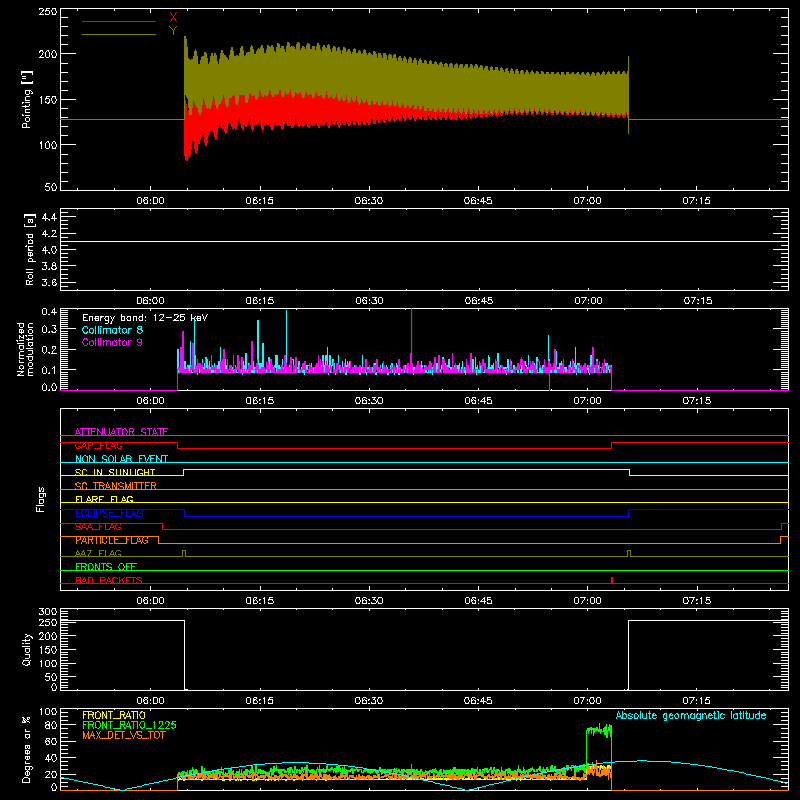This screenshot has height=800, width=800.
Task: Click the red X legend label
Action: point(173,18)
